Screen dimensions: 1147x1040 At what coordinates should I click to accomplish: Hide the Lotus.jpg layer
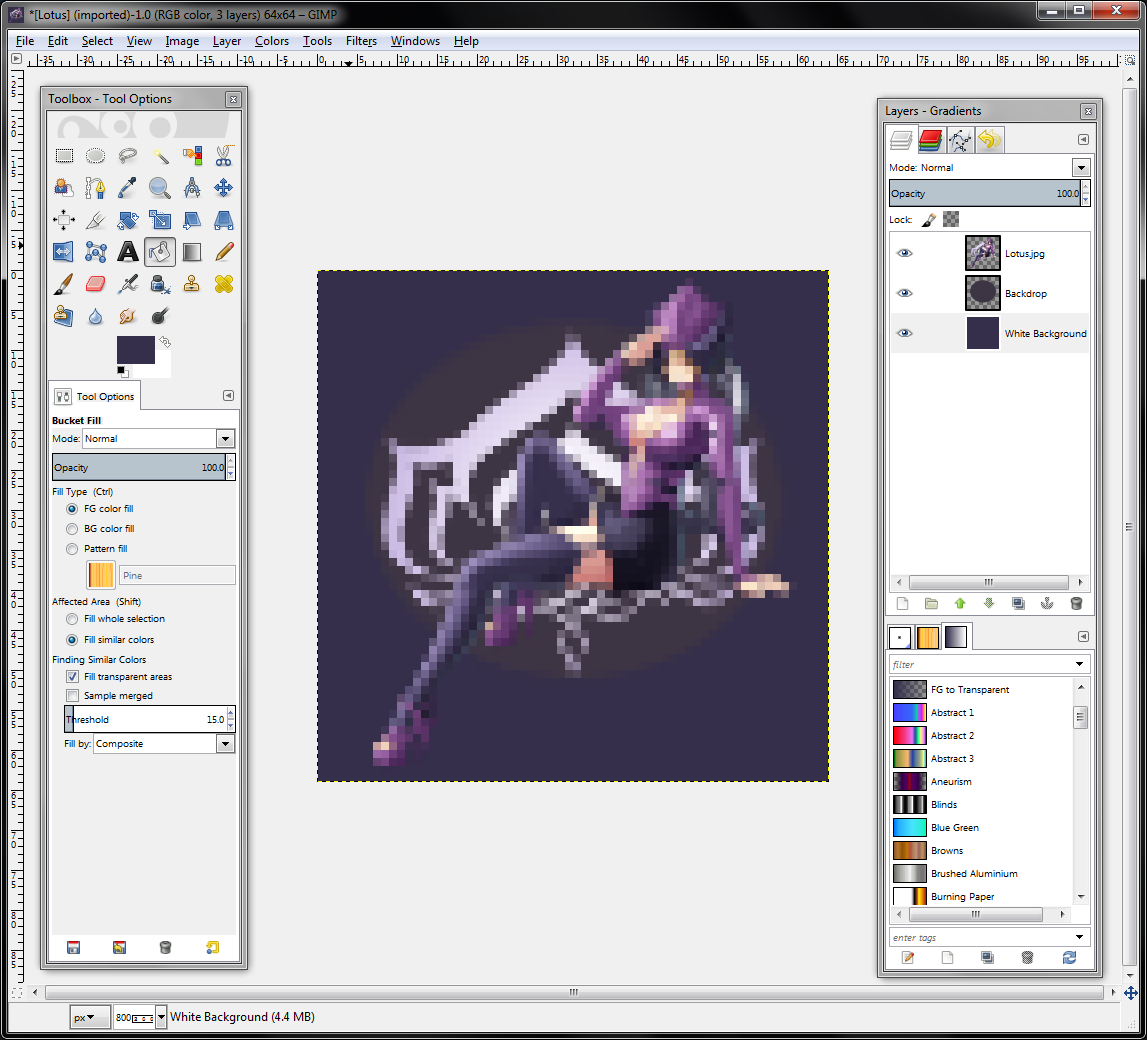(905, 253)
